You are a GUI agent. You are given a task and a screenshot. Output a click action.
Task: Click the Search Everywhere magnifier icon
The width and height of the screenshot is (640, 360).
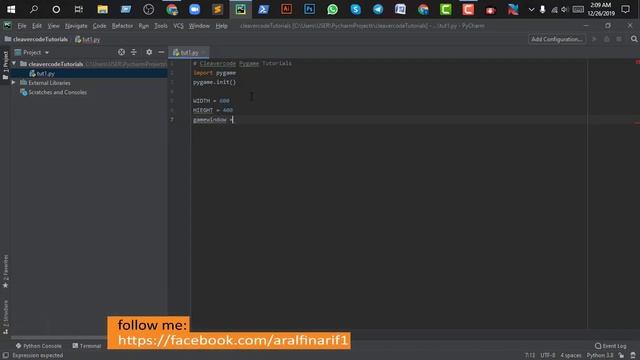tap(634, 39)
